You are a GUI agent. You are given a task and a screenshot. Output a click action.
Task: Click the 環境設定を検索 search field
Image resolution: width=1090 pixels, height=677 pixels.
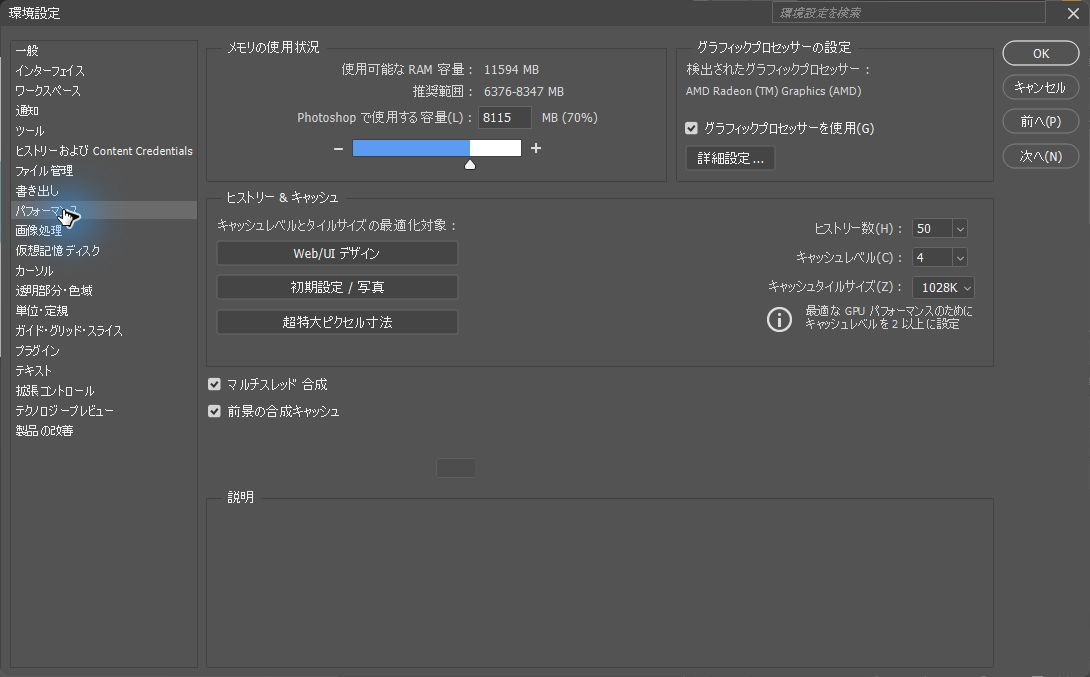tap(909, 13)
